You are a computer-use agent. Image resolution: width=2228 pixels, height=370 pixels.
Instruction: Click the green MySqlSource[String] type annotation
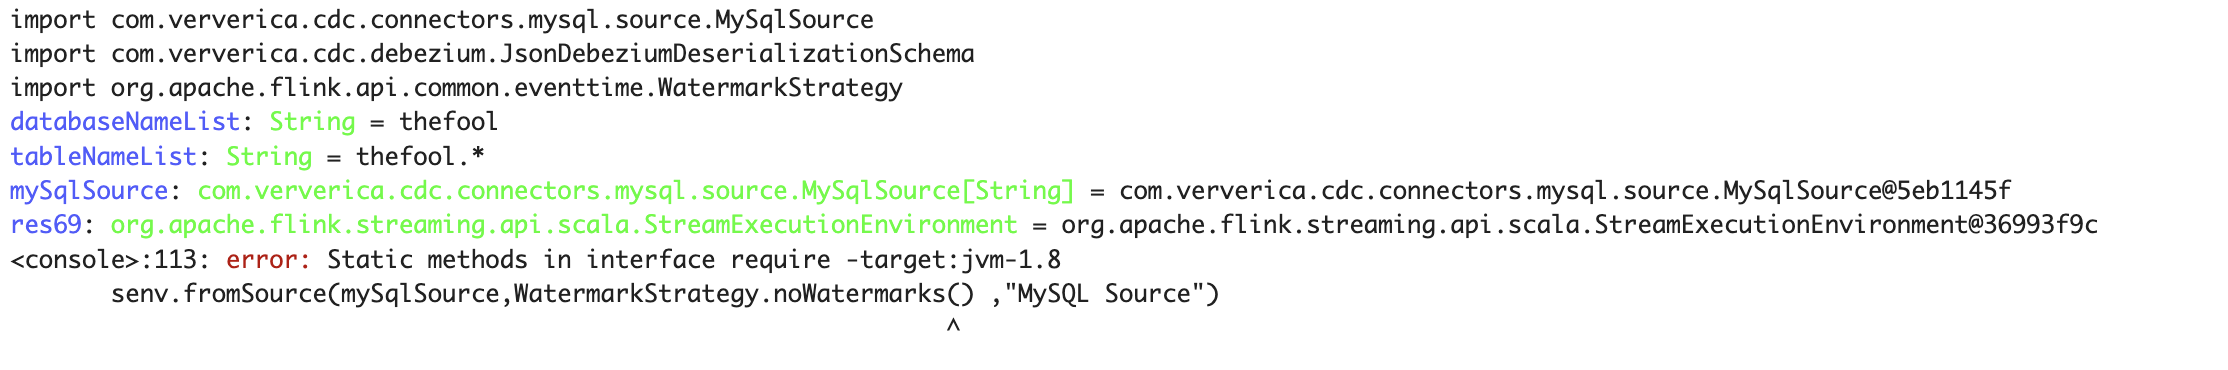636,190
